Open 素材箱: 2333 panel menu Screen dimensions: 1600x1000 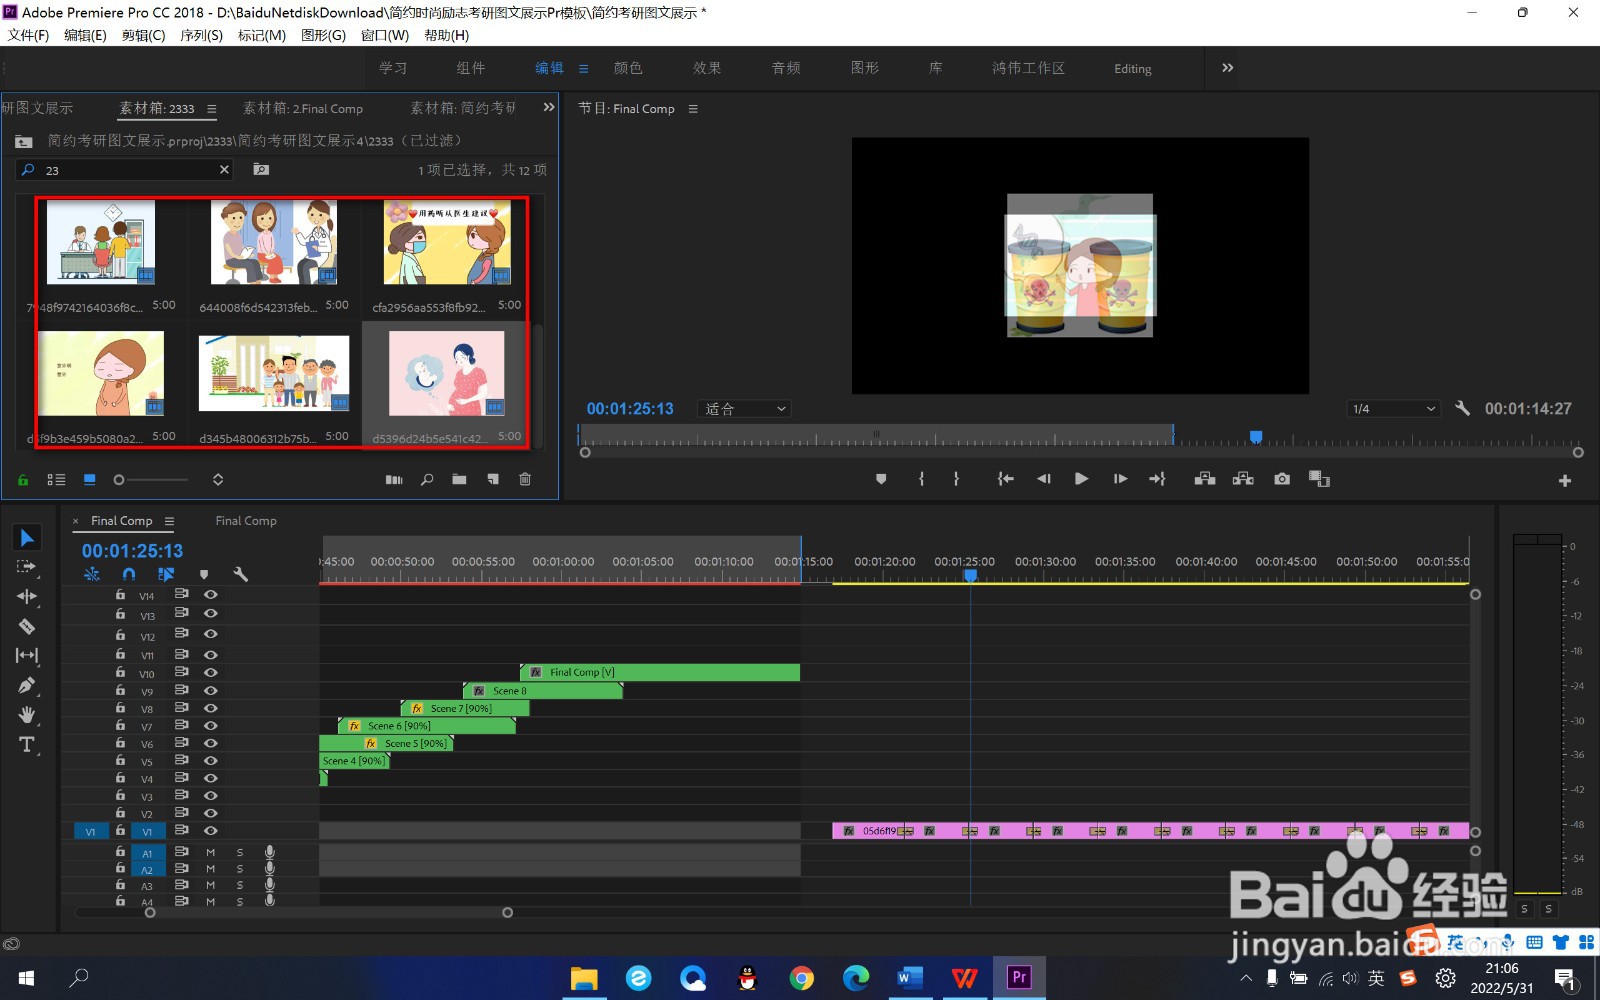(211, 109)
